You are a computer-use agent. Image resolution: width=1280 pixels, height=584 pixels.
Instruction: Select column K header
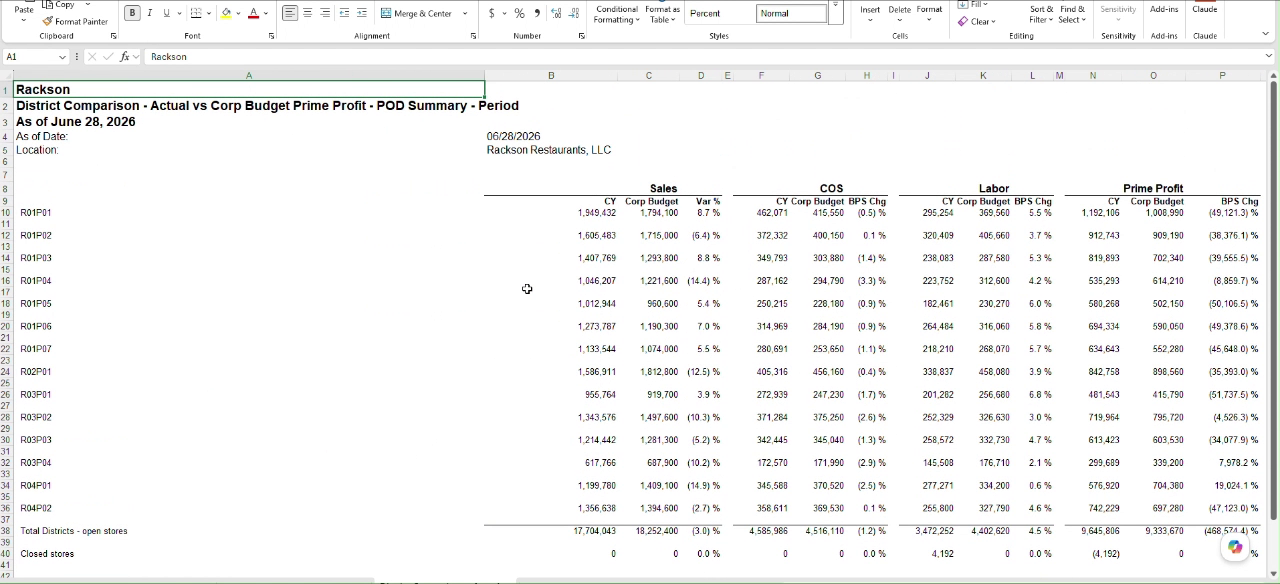983,75
